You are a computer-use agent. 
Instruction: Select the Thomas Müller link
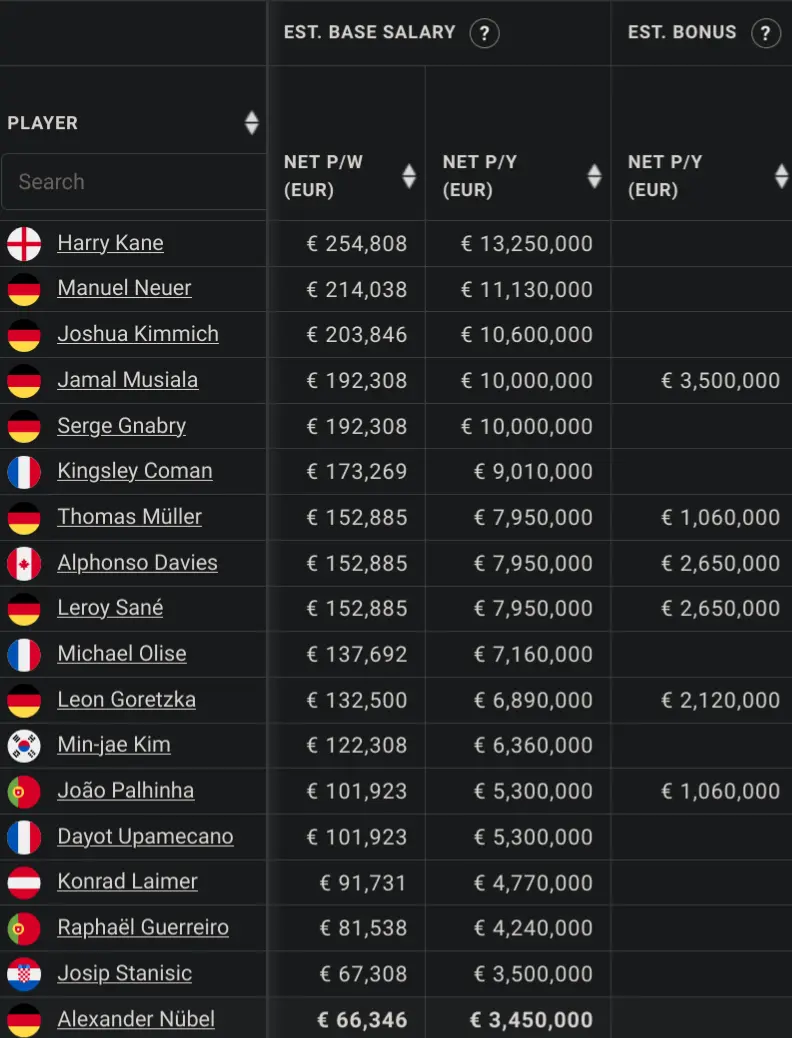130,516
